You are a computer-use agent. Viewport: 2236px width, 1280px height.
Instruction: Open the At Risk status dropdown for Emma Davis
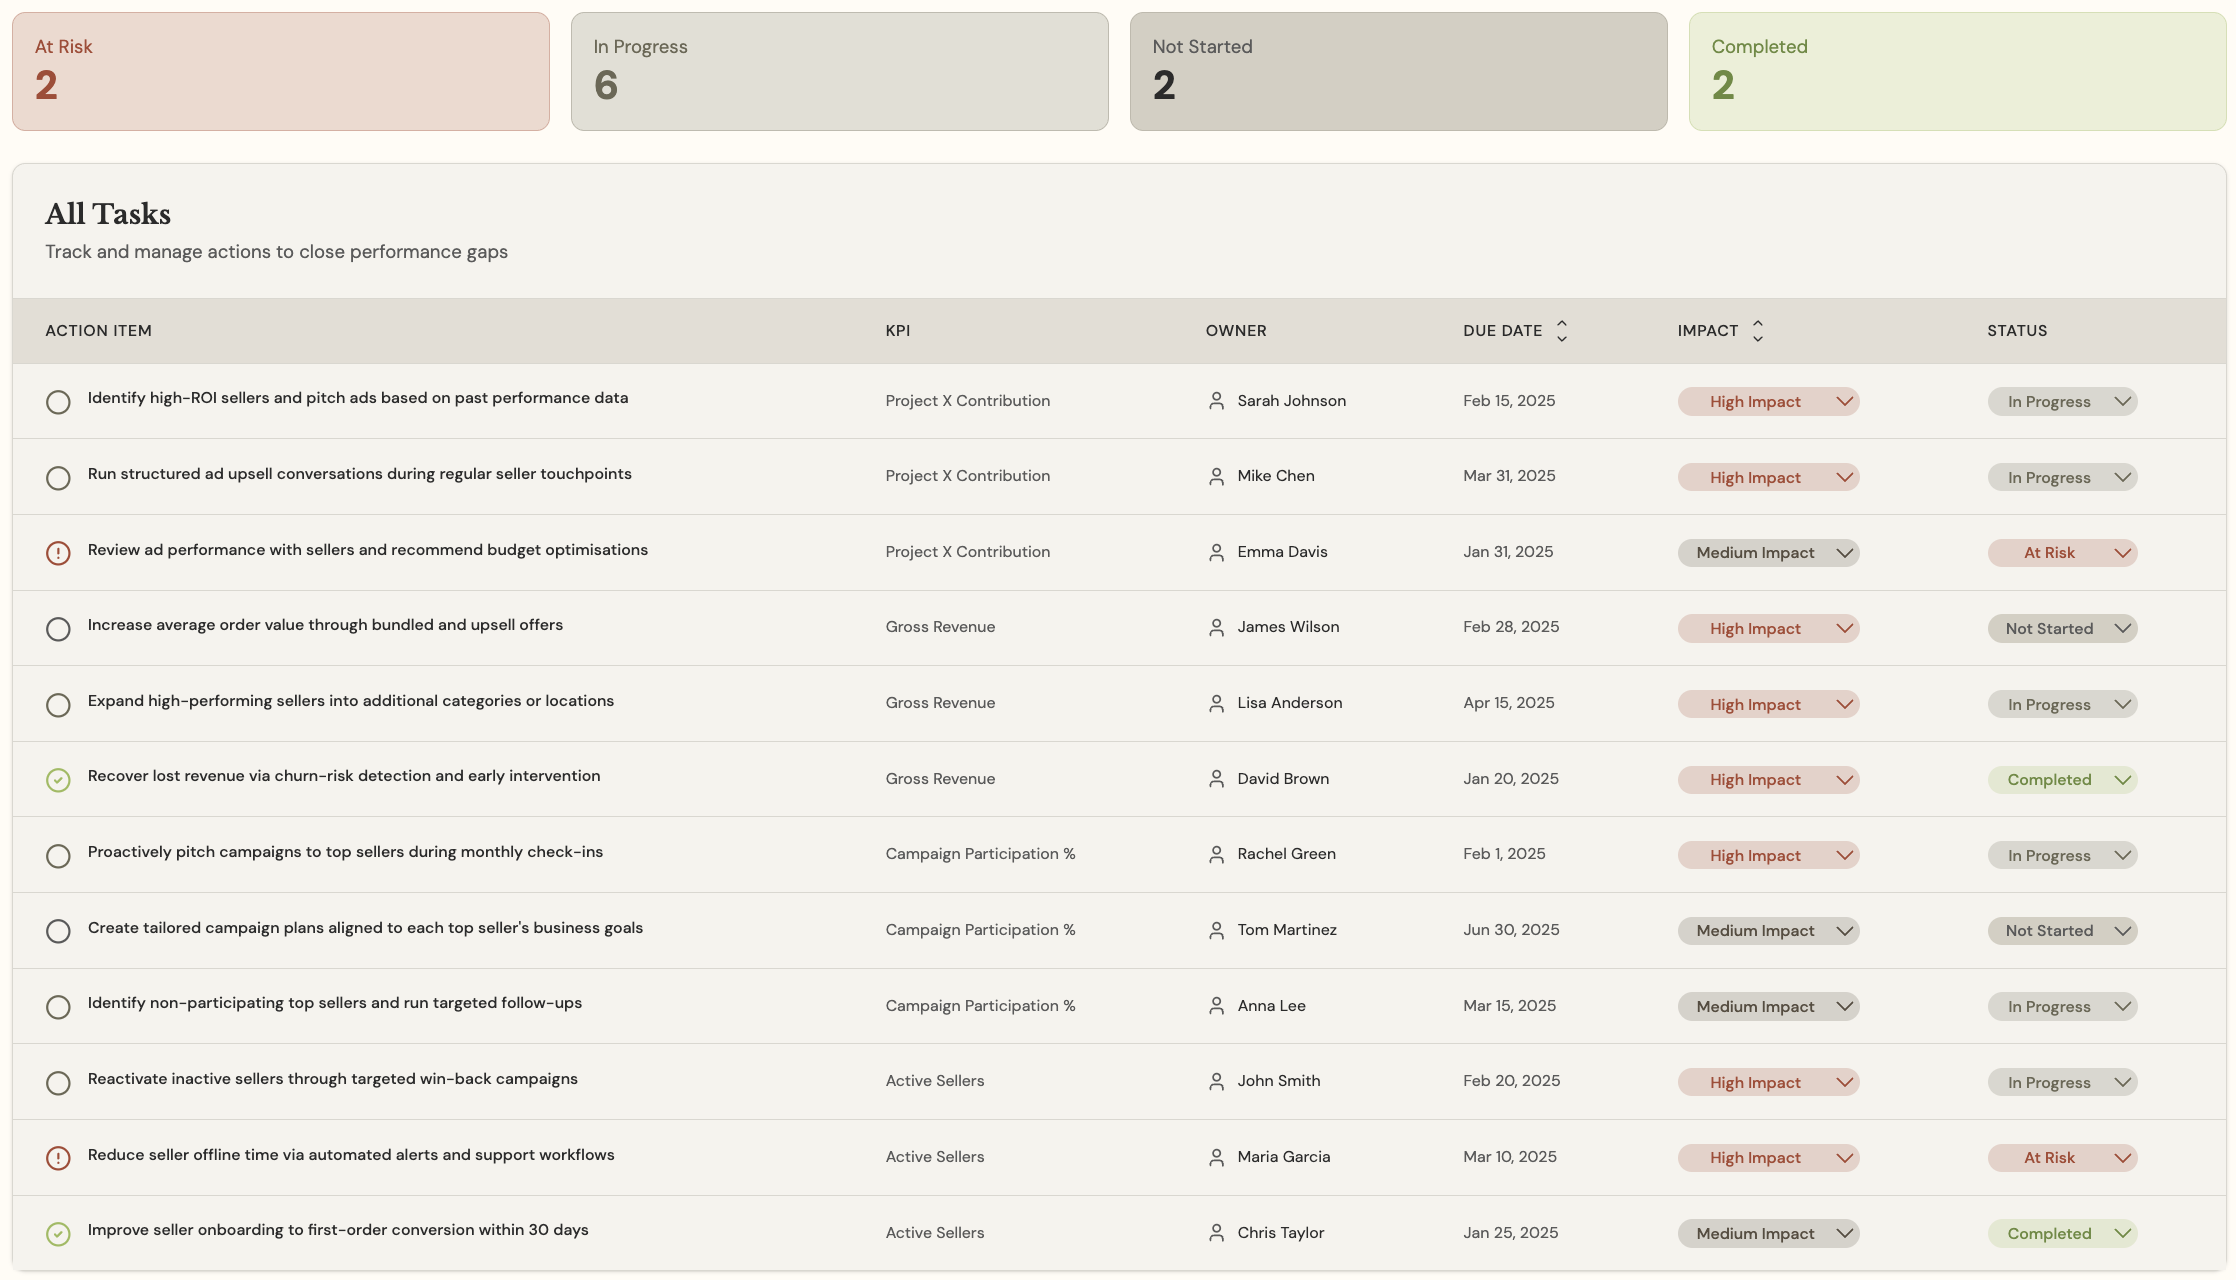[x=2062, y=553]
